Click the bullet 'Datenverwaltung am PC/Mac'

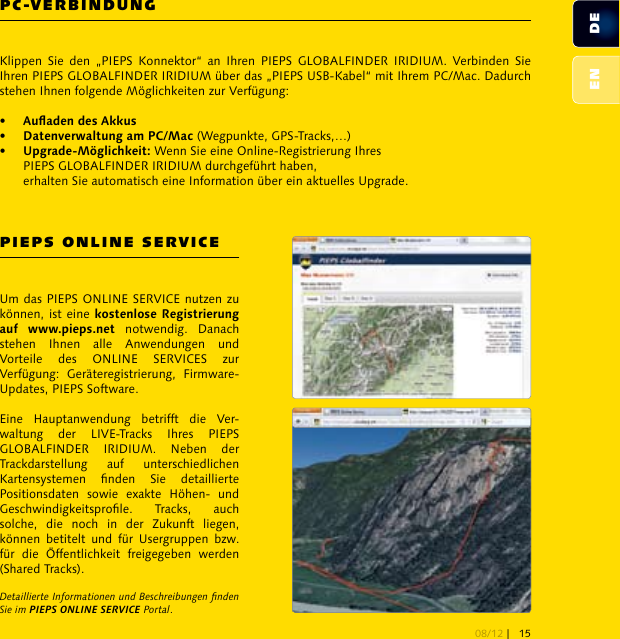pyautogui.click(x=108, y=136)
